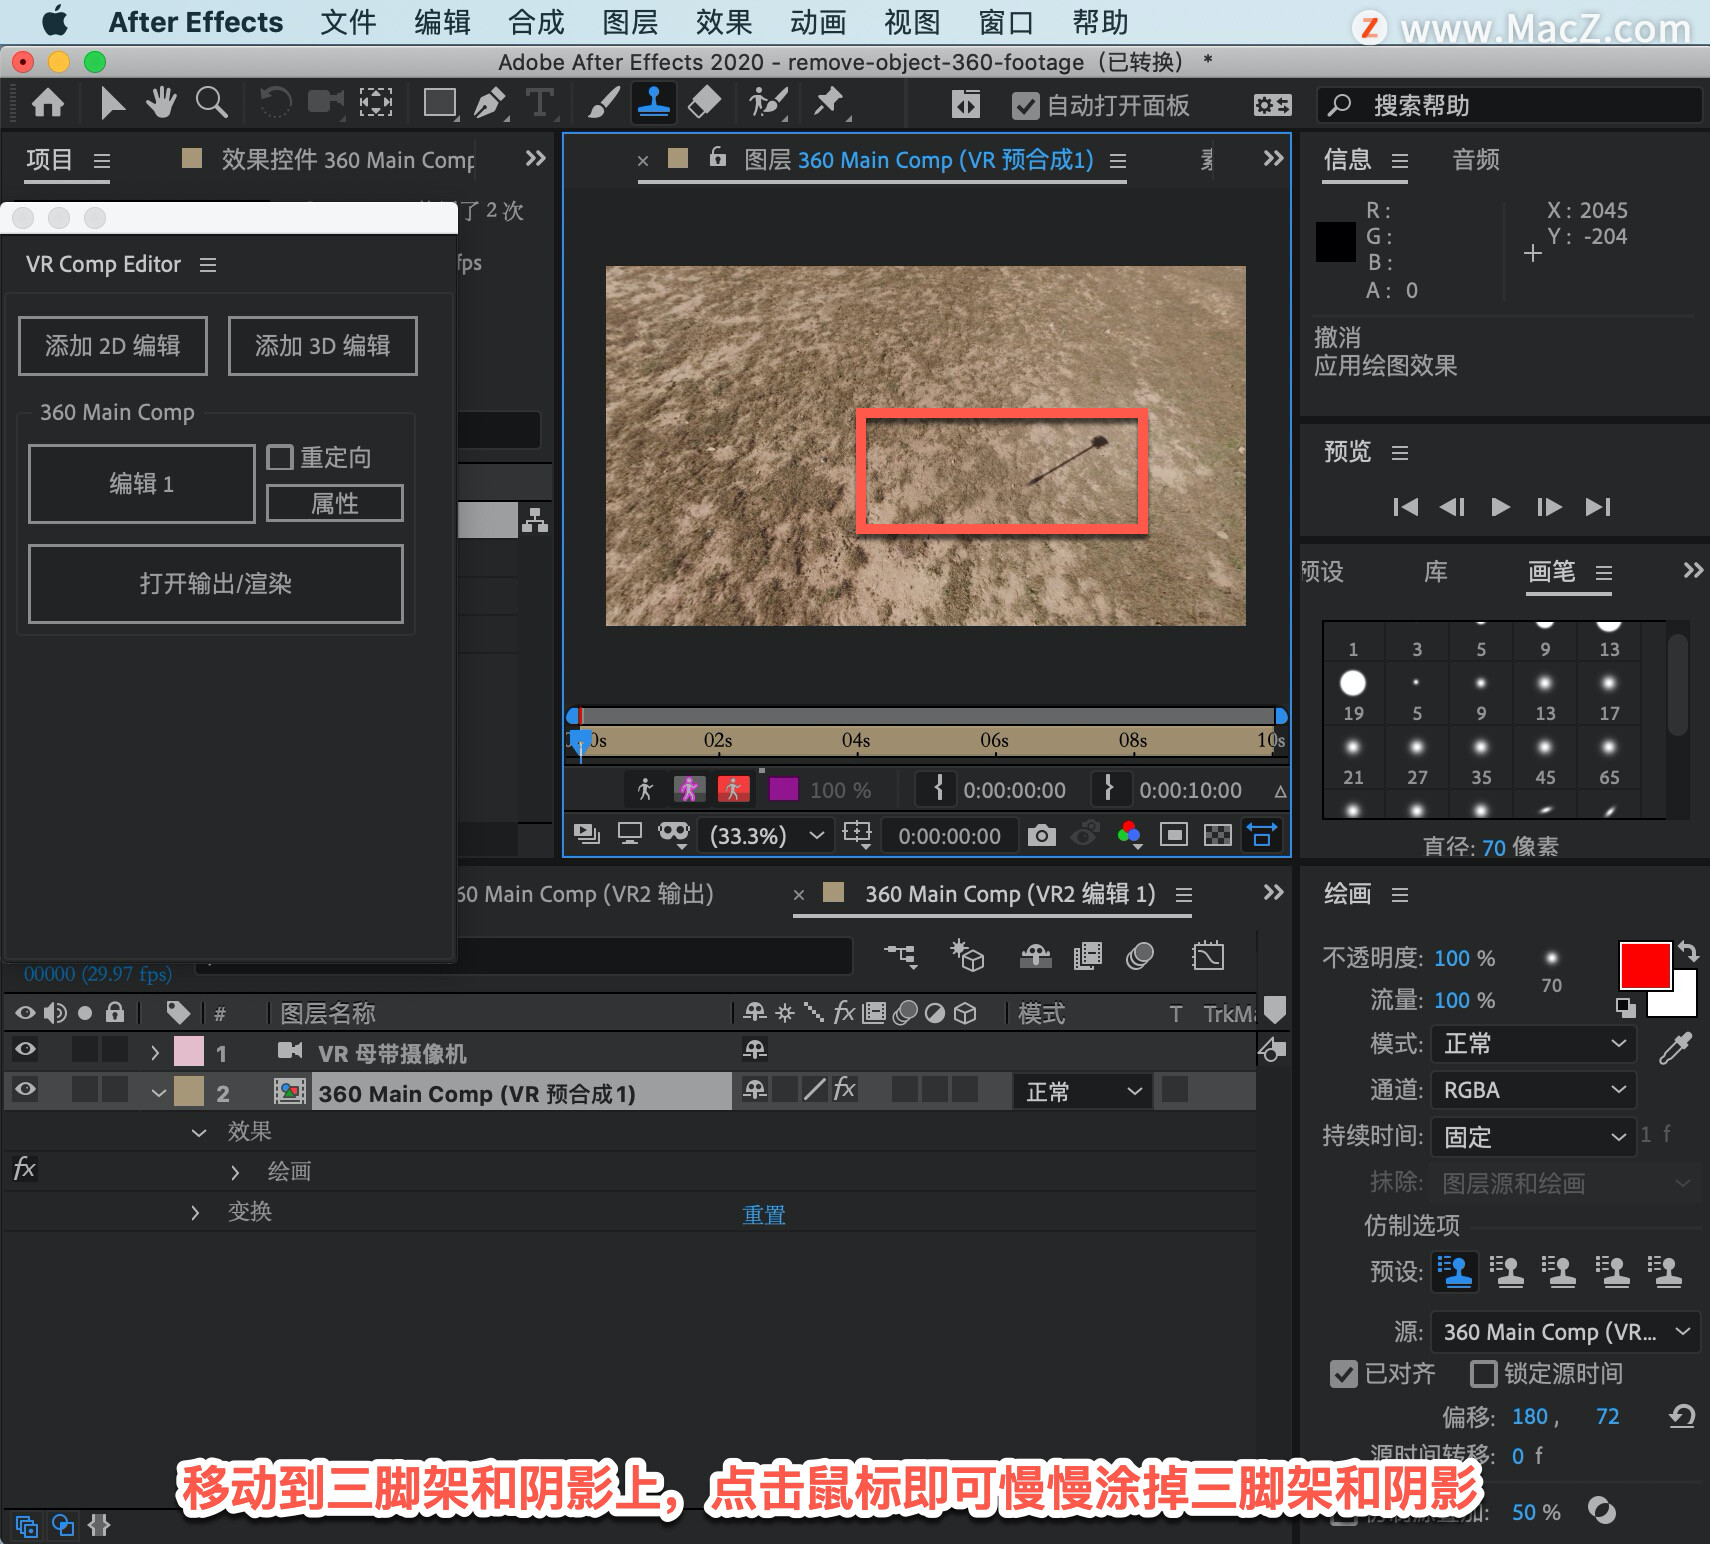
Task: Enable the 重定向 checkbox
Action: tap(280, 458)
